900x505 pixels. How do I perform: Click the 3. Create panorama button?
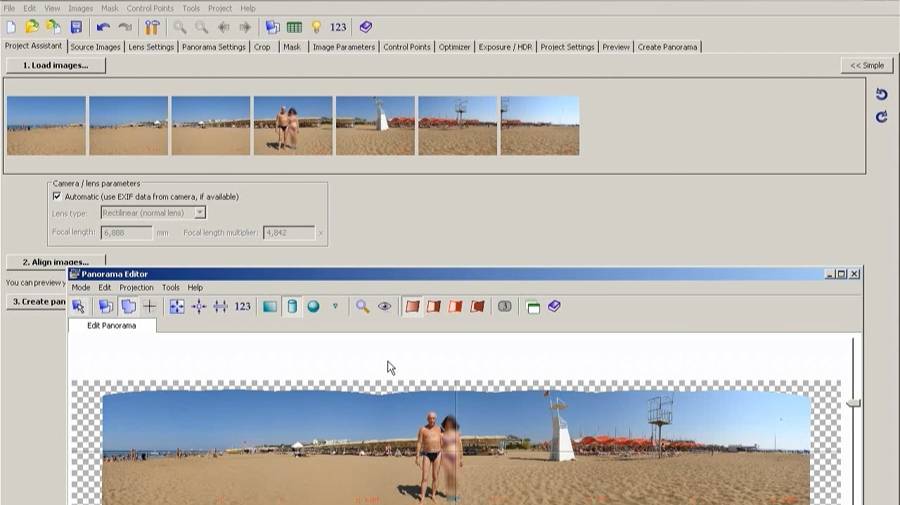pos(37,301)
